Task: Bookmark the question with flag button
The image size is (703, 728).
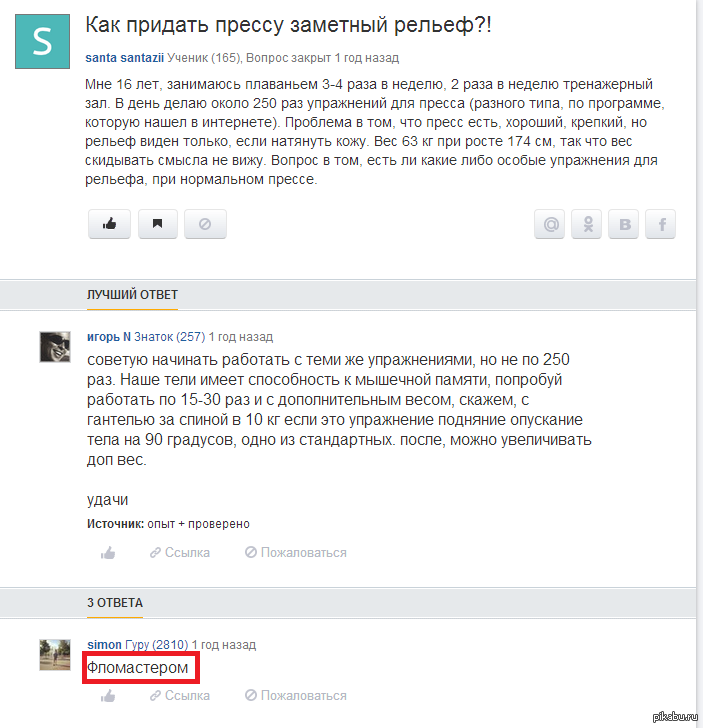Action: 157,224
